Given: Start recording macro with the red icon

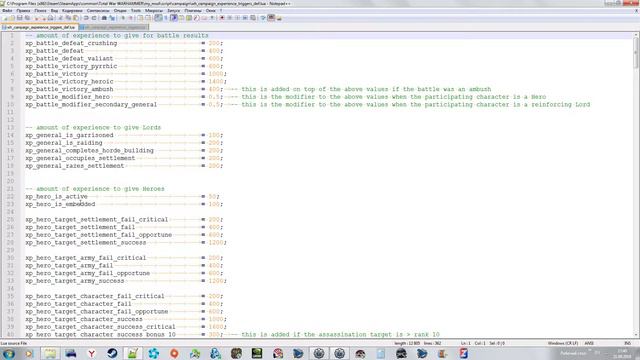Looking at the screenshot, I should tap(222, 18).
